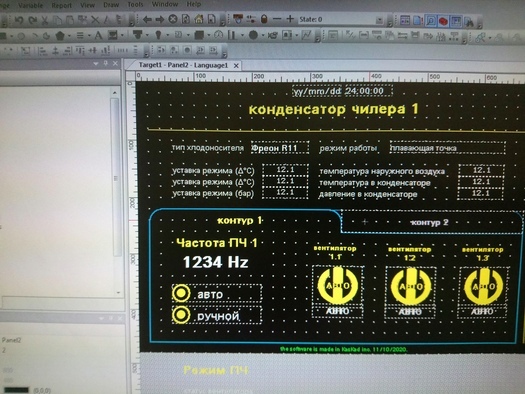525x394 pixels.
Task: Redo the last undone action
Action: click(x=32, y=20)
